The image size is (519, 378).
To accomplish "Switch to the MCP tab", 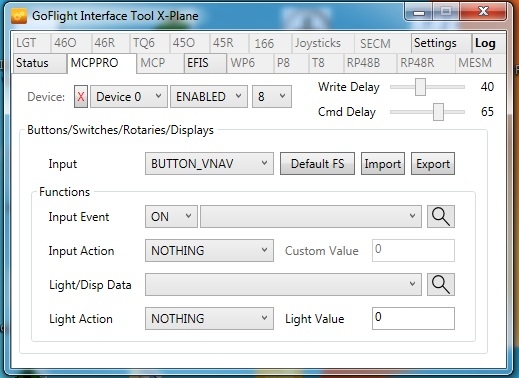I will point(160,63).
